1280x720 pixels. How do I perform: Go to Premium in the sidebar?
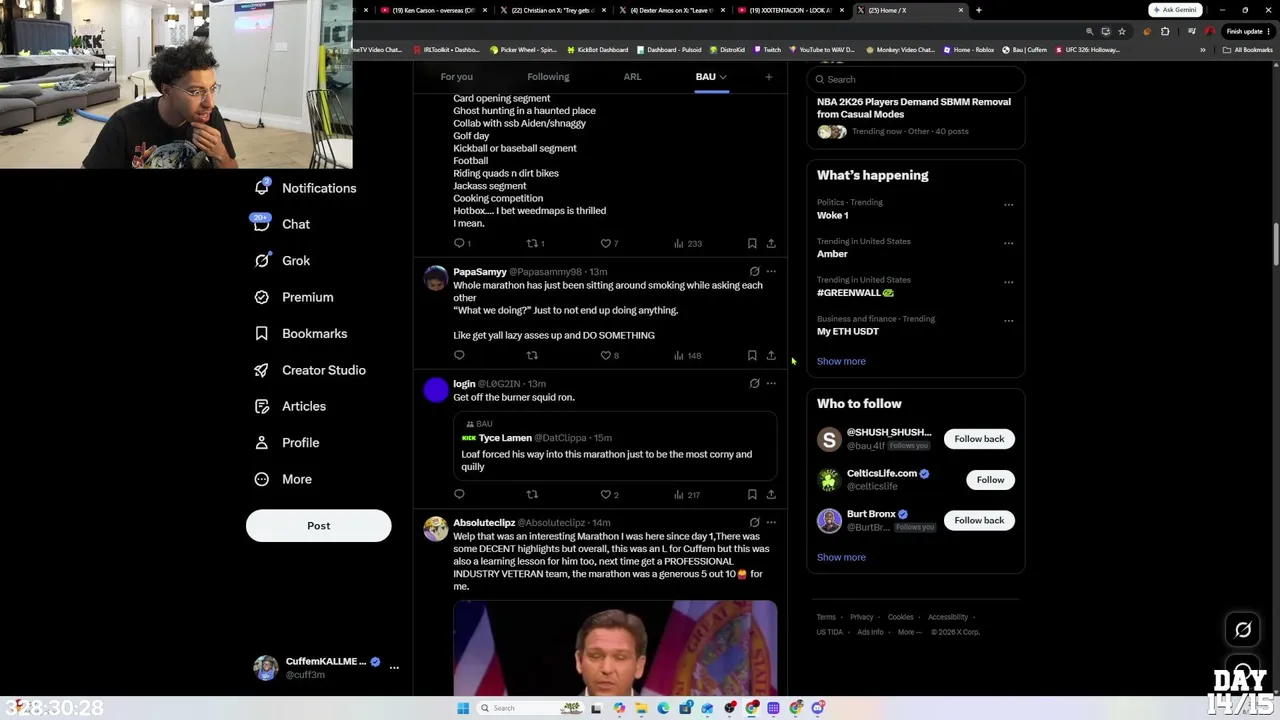(294, 297)
